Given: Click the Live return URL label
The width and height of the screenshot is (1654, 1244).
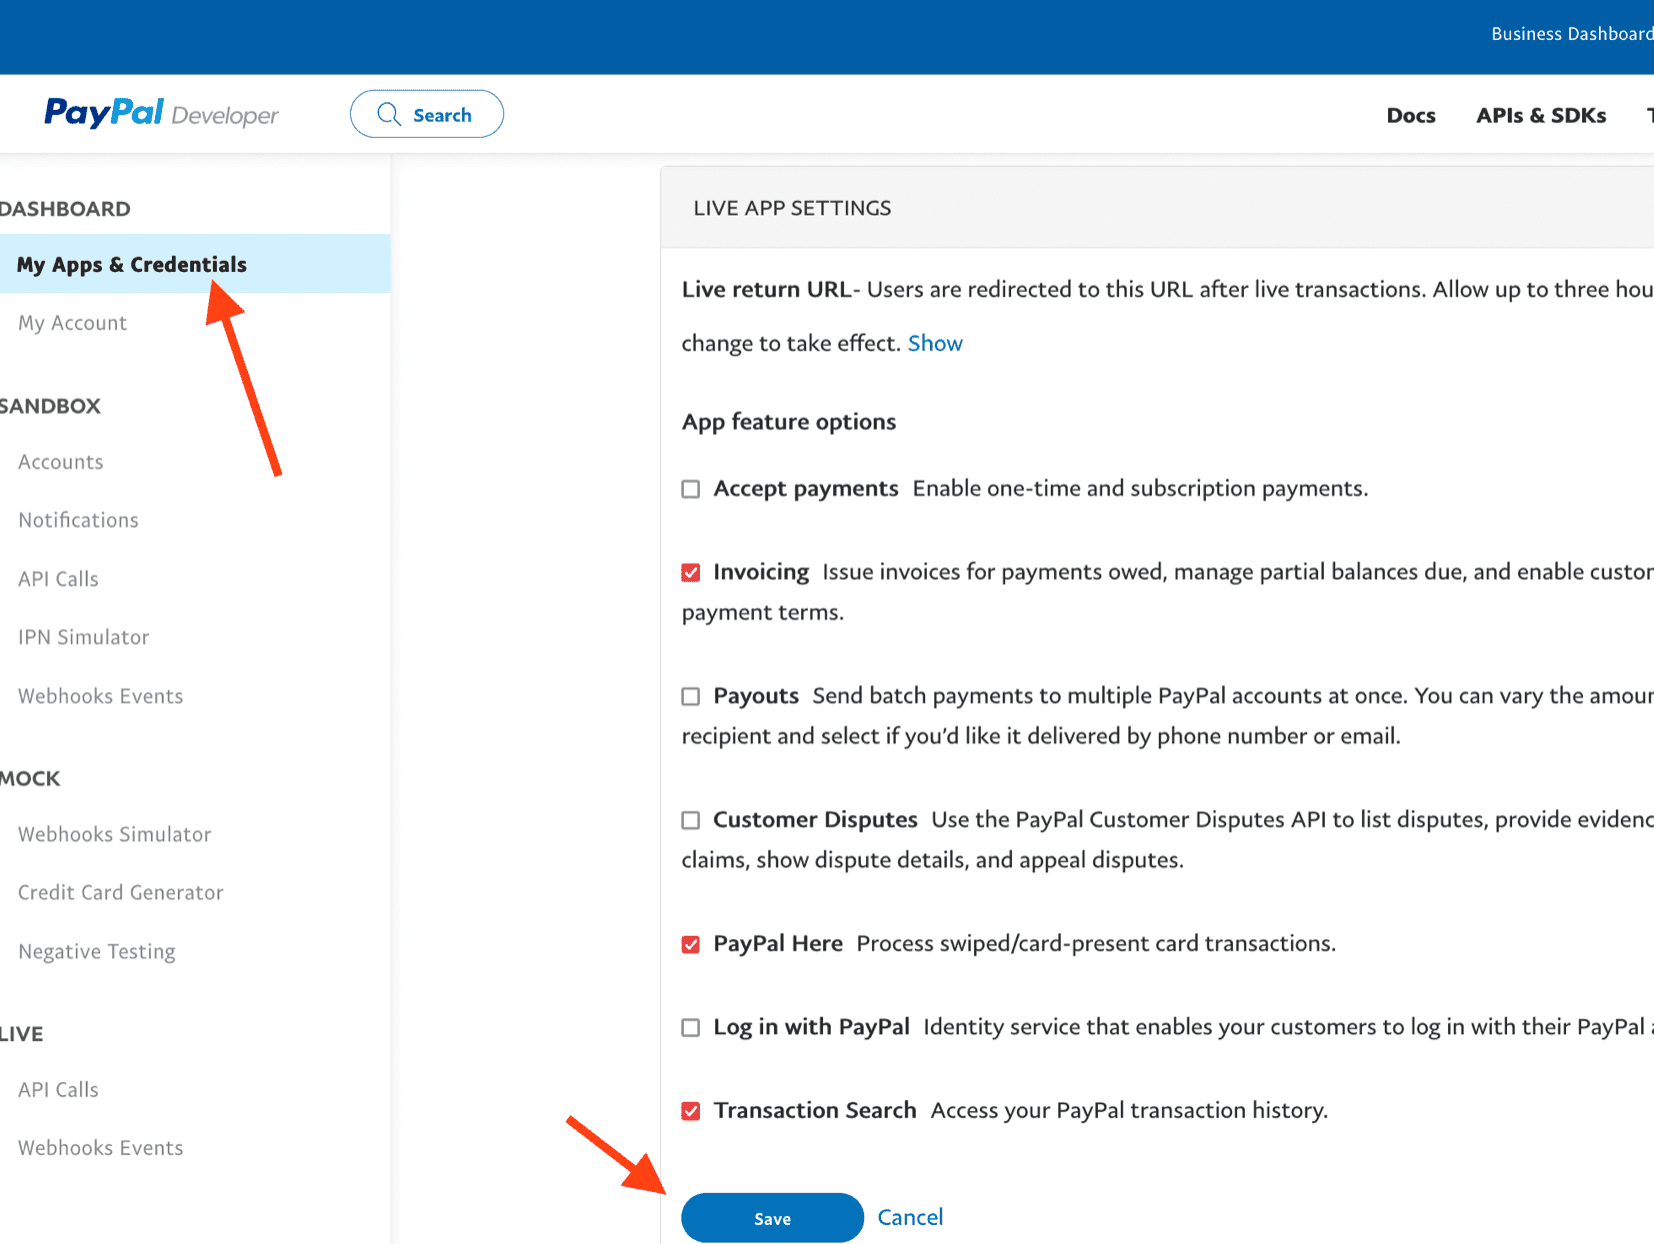Looking at the screenshot, I should coord(766,289).
